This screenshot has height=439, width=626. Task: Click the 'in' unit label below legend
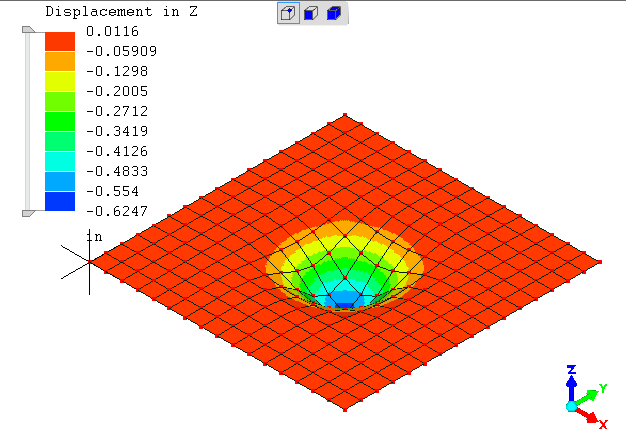click(x=95, y=237)
